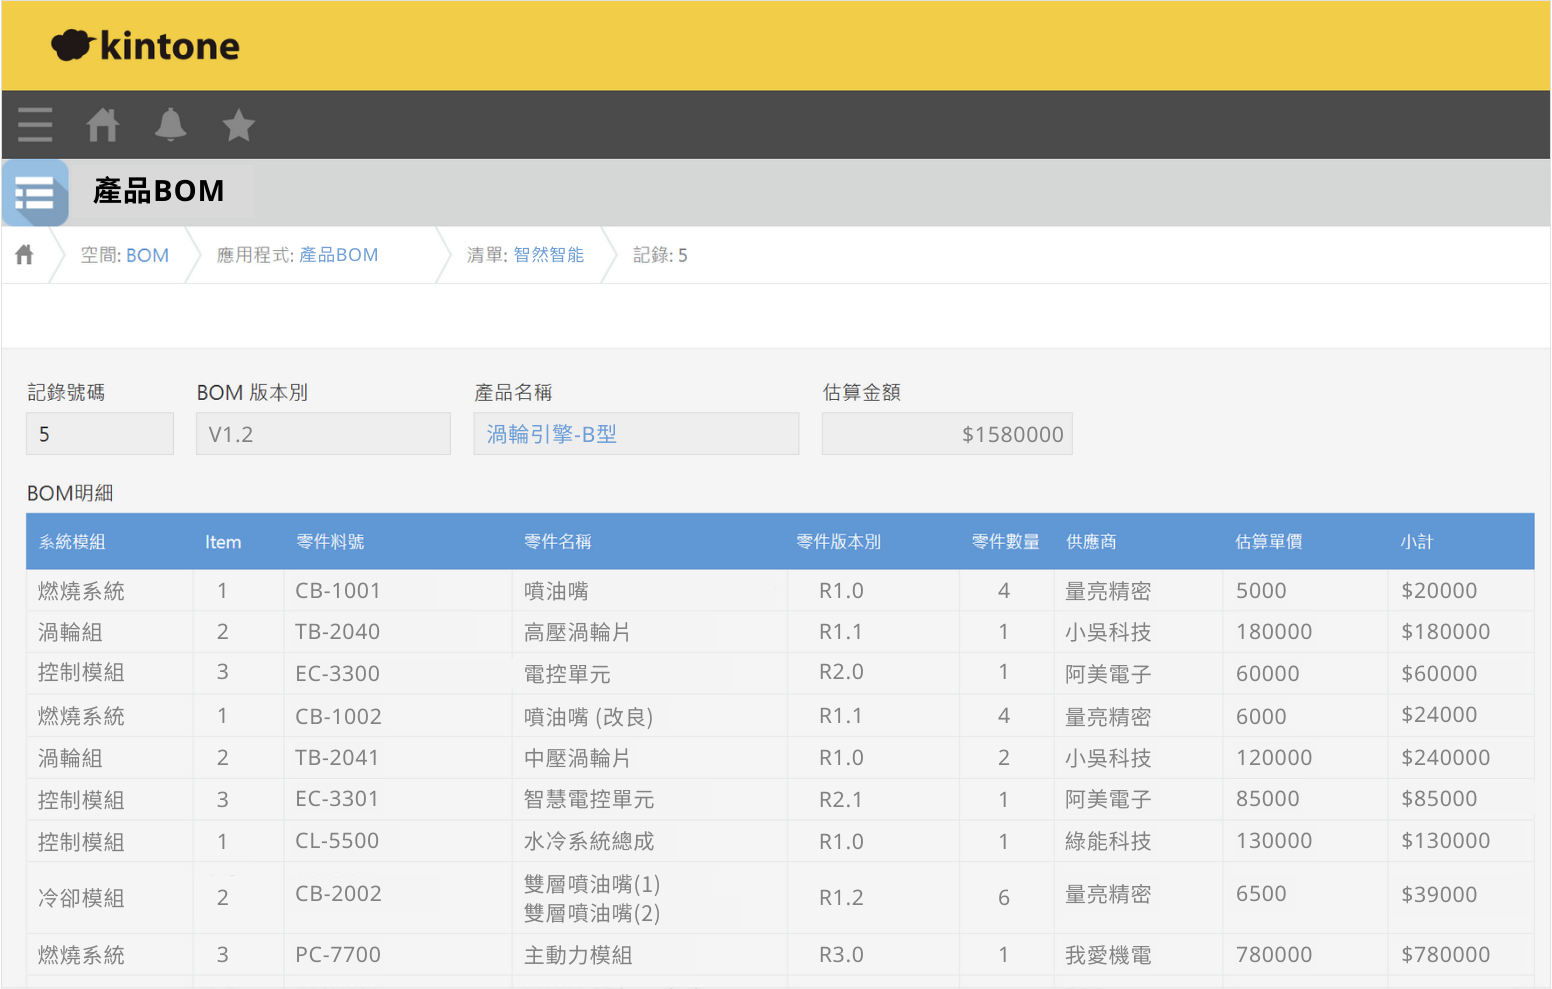
Task: Click the BOM 版本別 field V1.2
Action: coord(323,434)
